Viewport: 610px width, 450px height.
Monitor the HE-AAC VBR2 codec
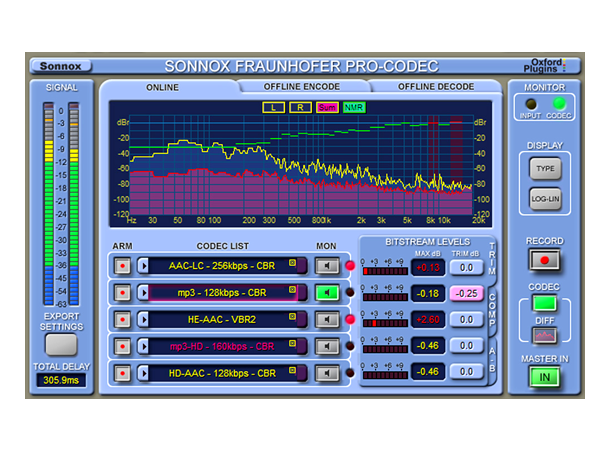(x=327, y=320)
